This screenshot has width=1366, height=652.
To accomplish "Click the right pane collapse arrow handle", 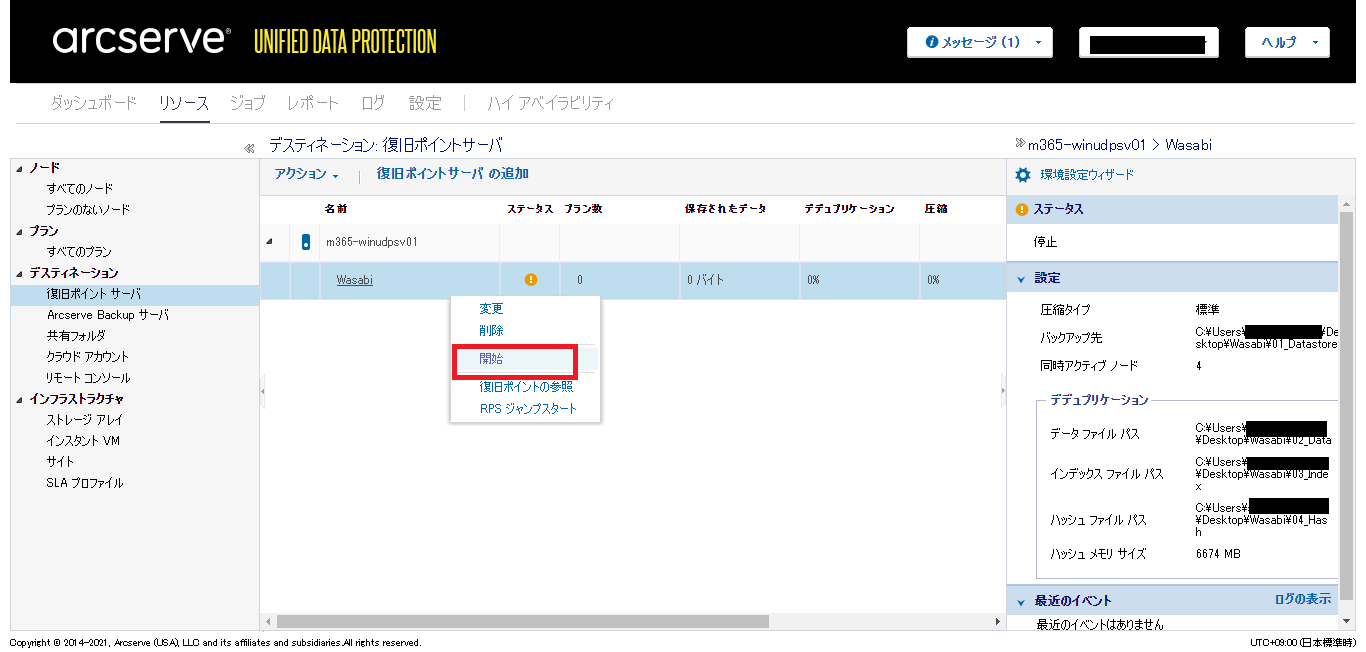I will (x=1003, y=391).
